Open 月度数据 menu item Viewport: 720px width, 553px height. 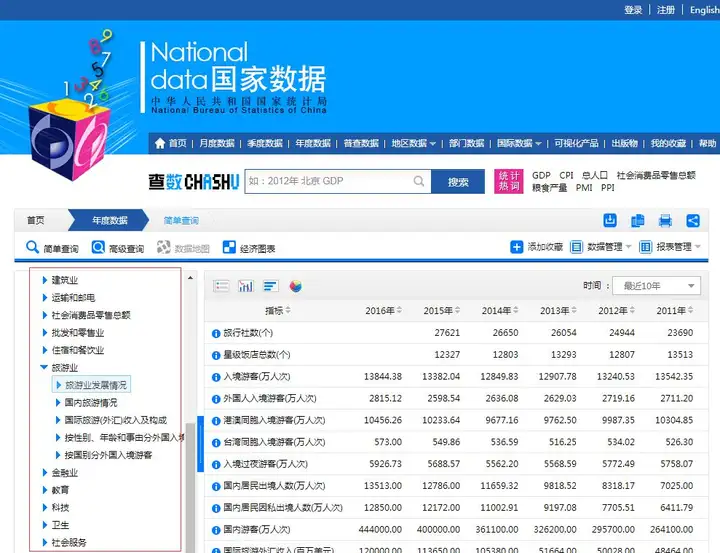(x=217, y=143)
